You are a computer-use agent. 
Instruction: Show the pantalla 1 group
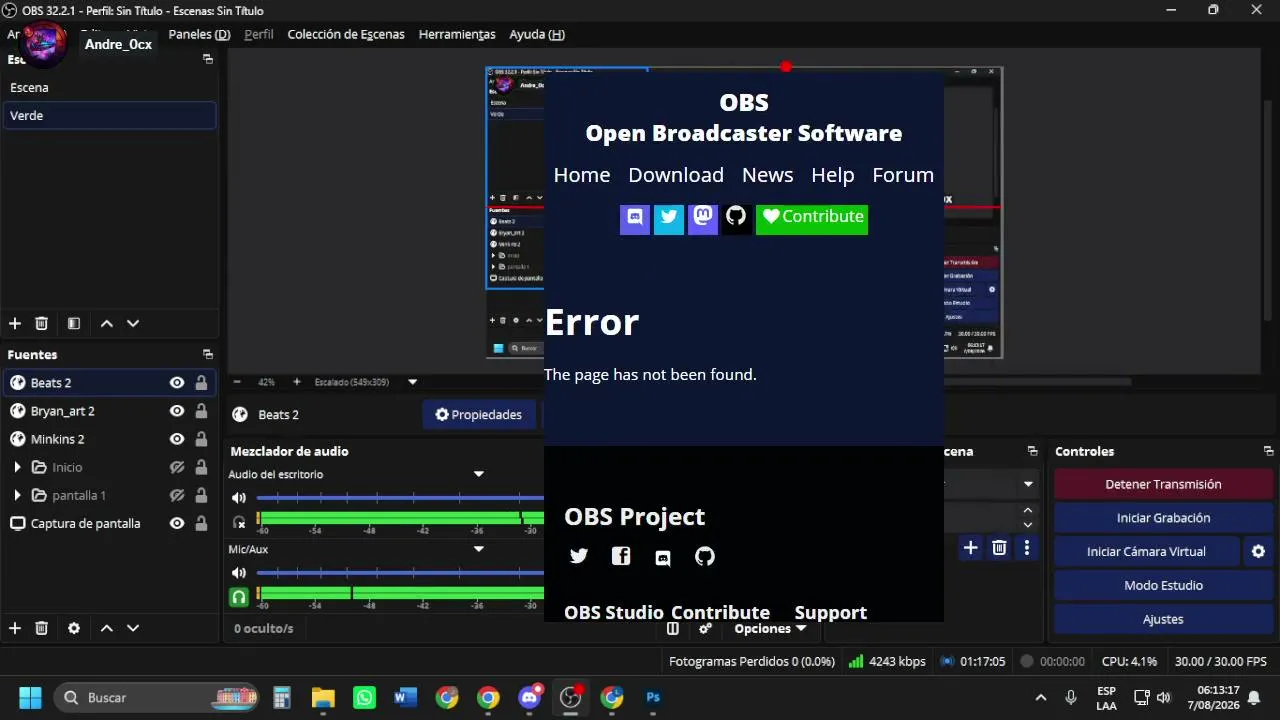177,495
